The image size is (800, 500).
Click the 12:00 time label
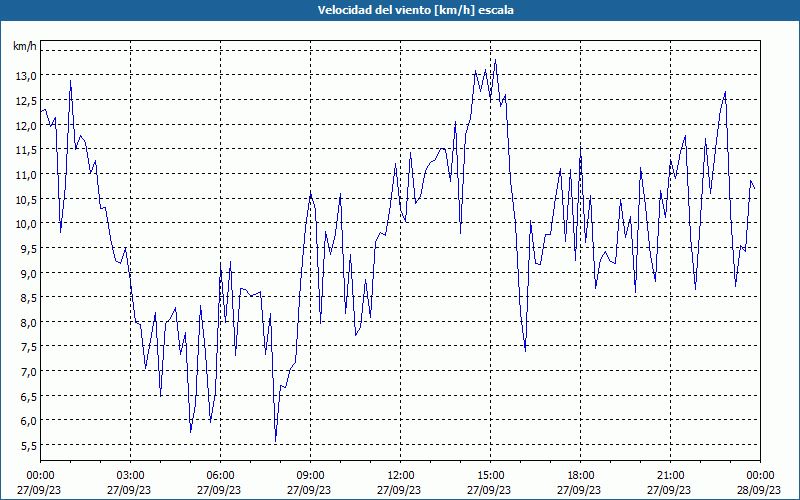click(401, 476)
